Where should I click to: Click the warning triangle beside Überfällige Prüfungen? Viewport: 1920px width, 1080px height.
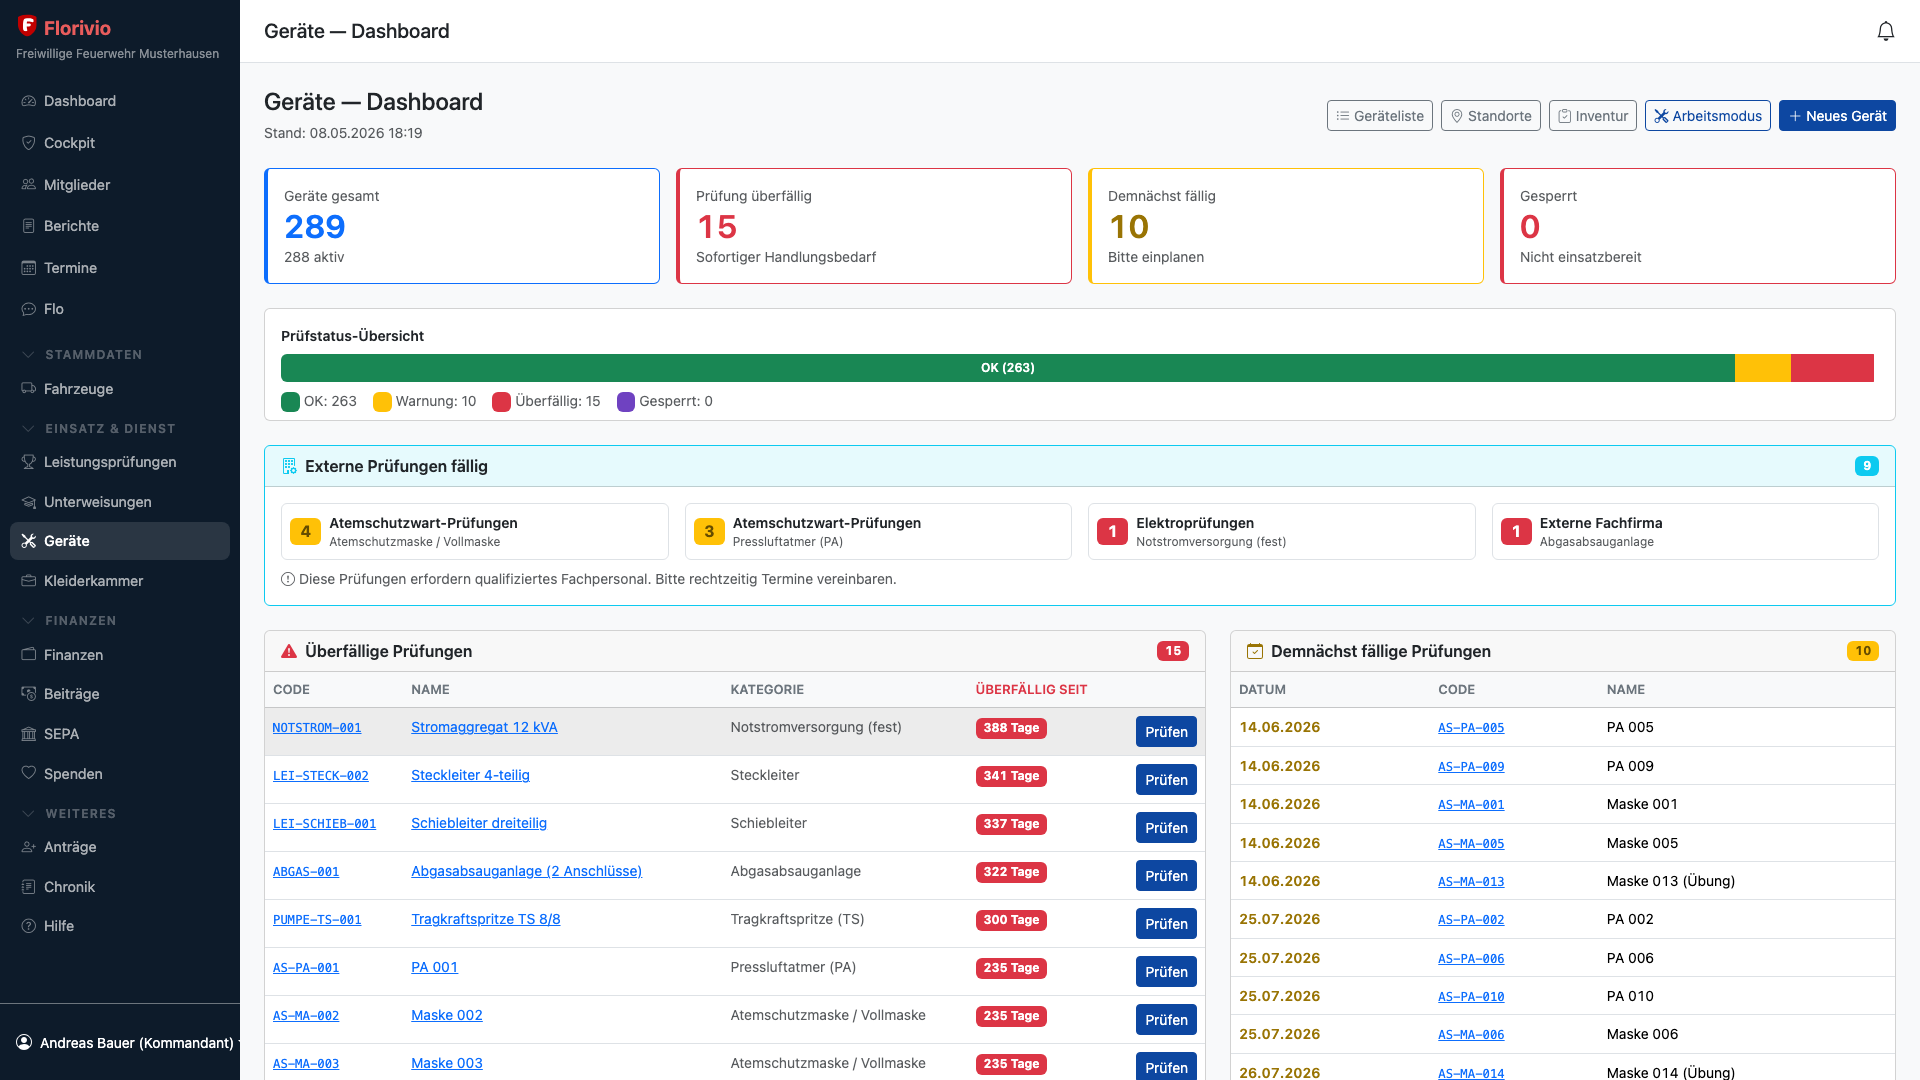coord(289,651)
